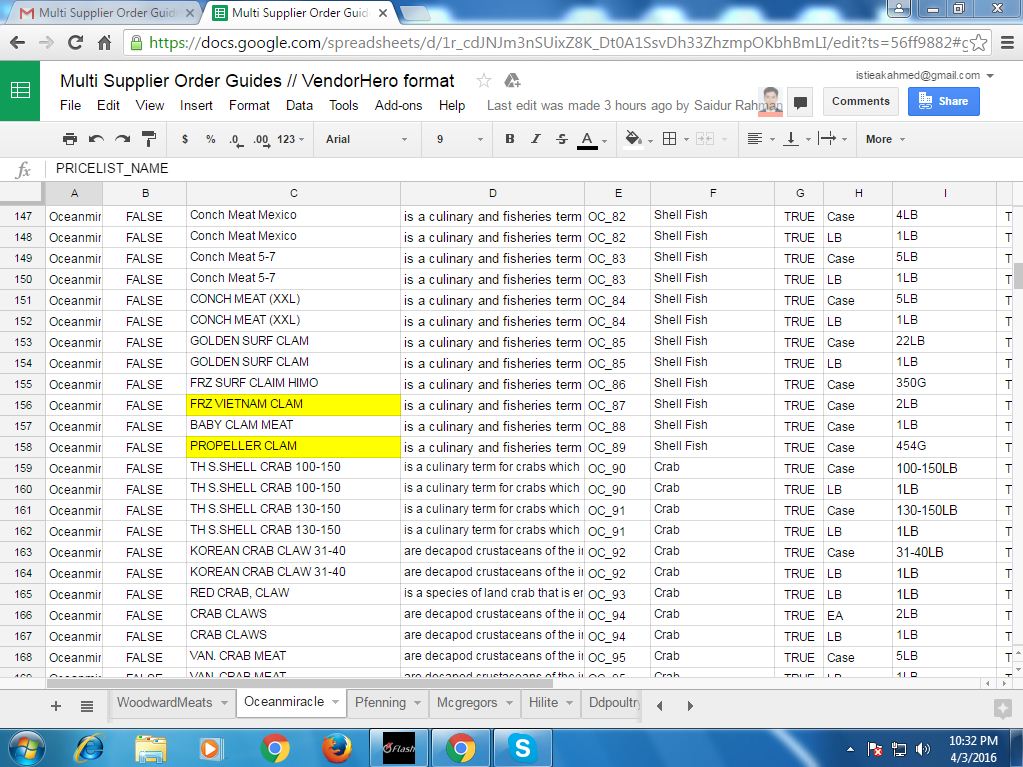The image size is (1023, 767).
Task: Switch to Hilite sheet tab
Action: [x=543, y=702]
